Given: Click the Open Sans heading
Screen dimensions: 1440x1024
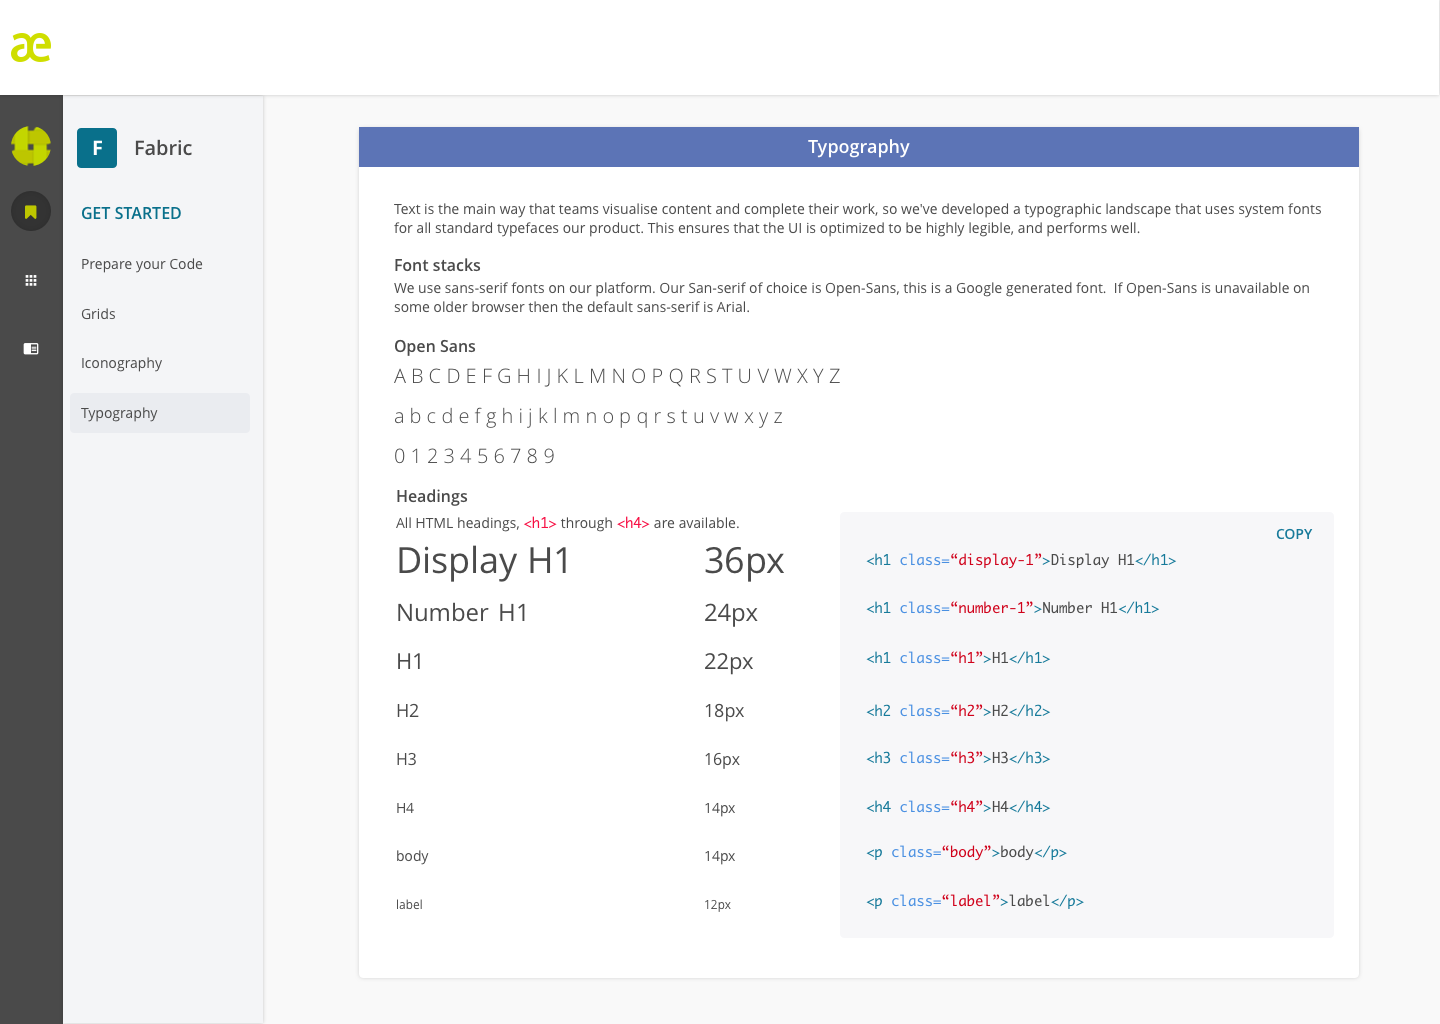Looking at the screenshot, I should pyautogui.click(x=435, y=346).
